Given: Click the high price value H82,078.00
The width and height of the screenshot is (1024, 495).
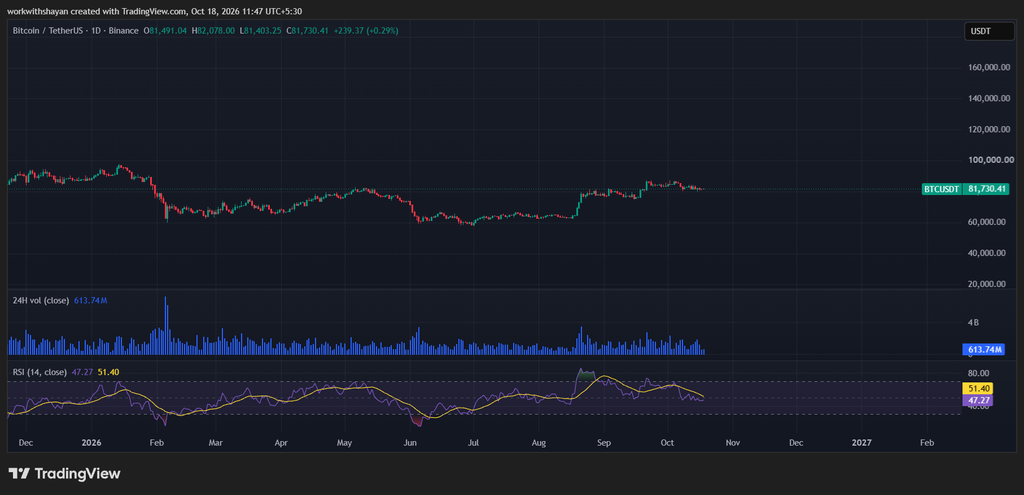Looking at the screenshot, I should pyautogui.click(x=213, y=30).
